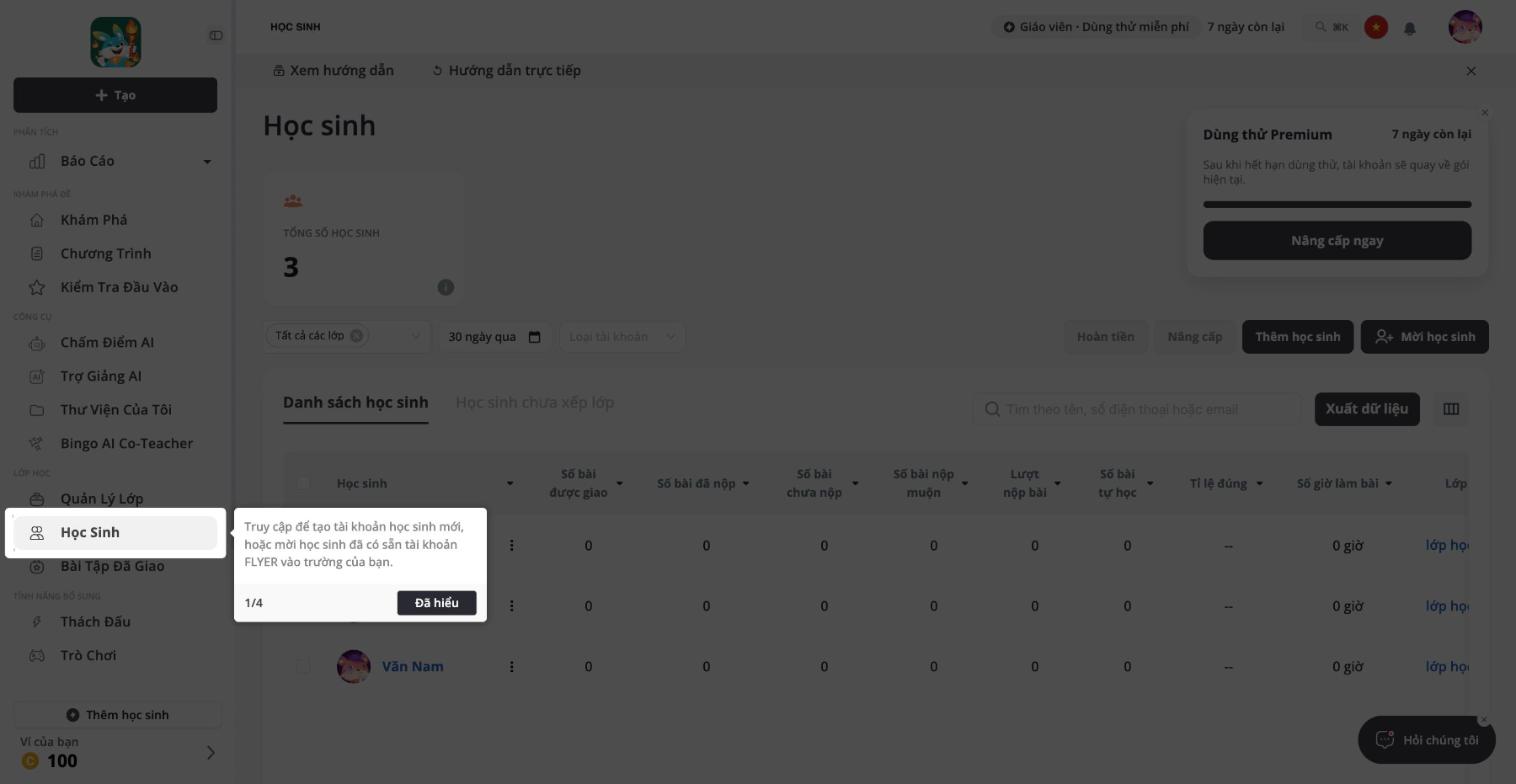Click 'Xuất dữ liệu' button
This screenshot has width=1516, height=784.
pyautogui.click(x=1367, y=409)
